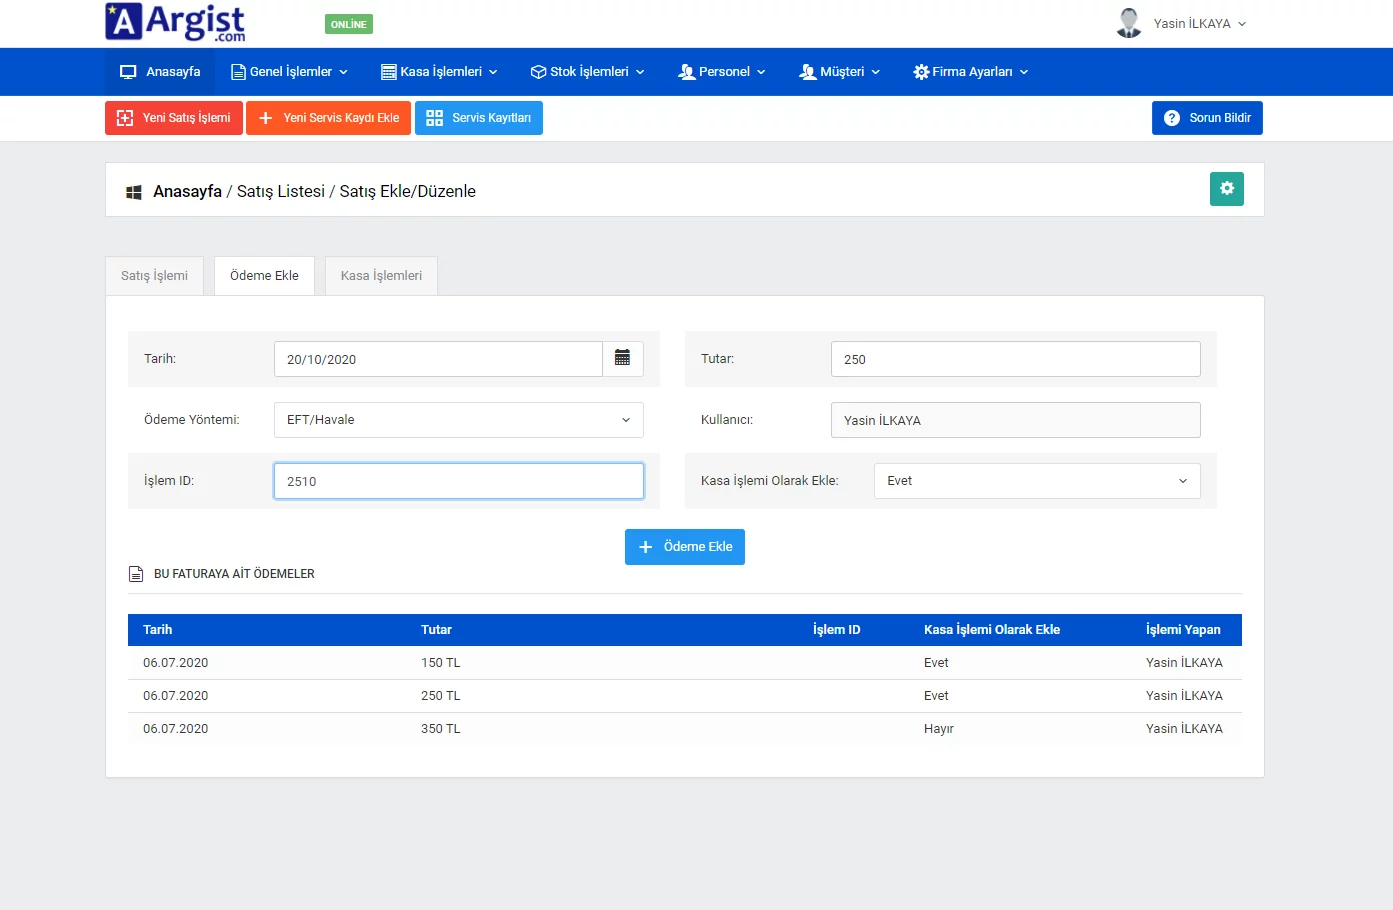Switch to the Satış İşlemi tab

(154, 276)
